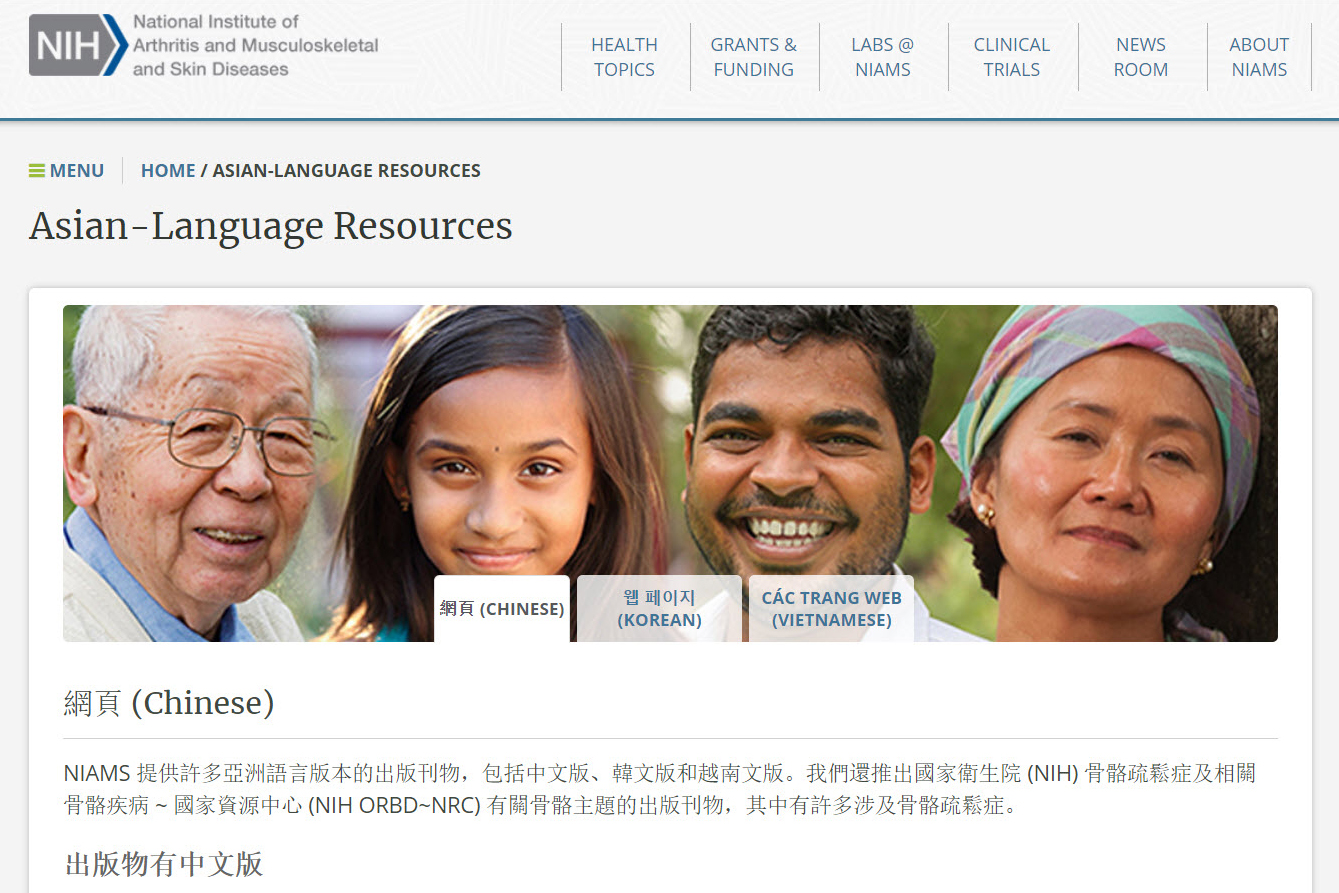Open HEALTH TOPICS navigation menu
Viewport: 1339px width, 893px height.
tap(624, 57)
